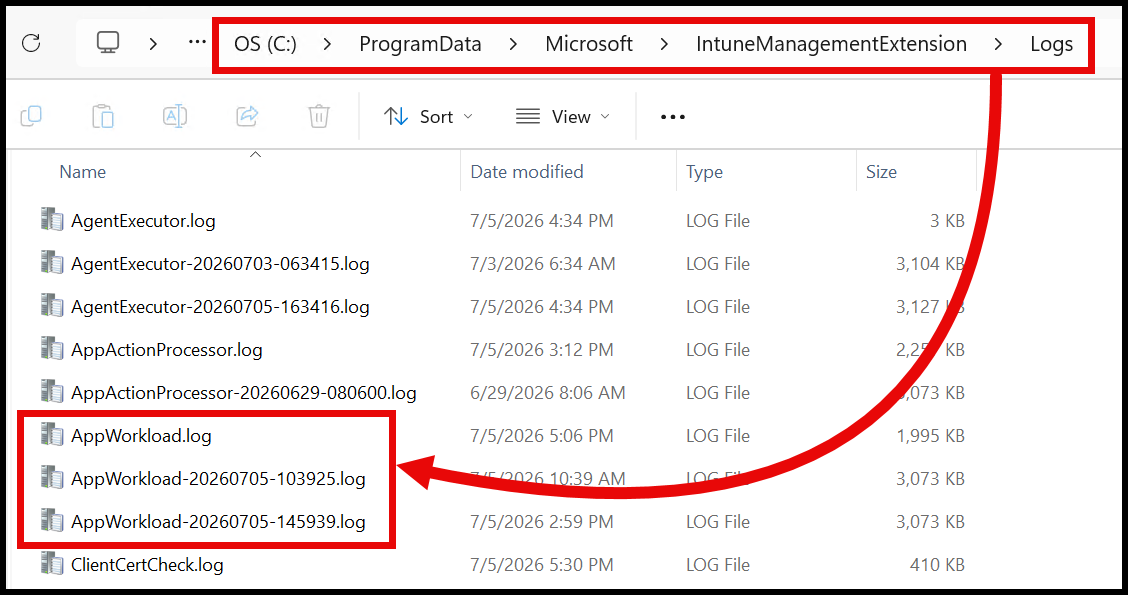Sort by the Name column header

[x=83, y=172]
